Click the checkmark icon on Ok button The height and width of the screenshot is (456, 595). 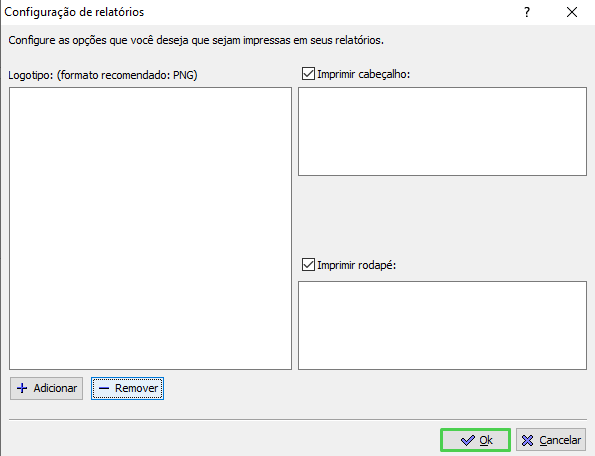click(x=468, y=440)
